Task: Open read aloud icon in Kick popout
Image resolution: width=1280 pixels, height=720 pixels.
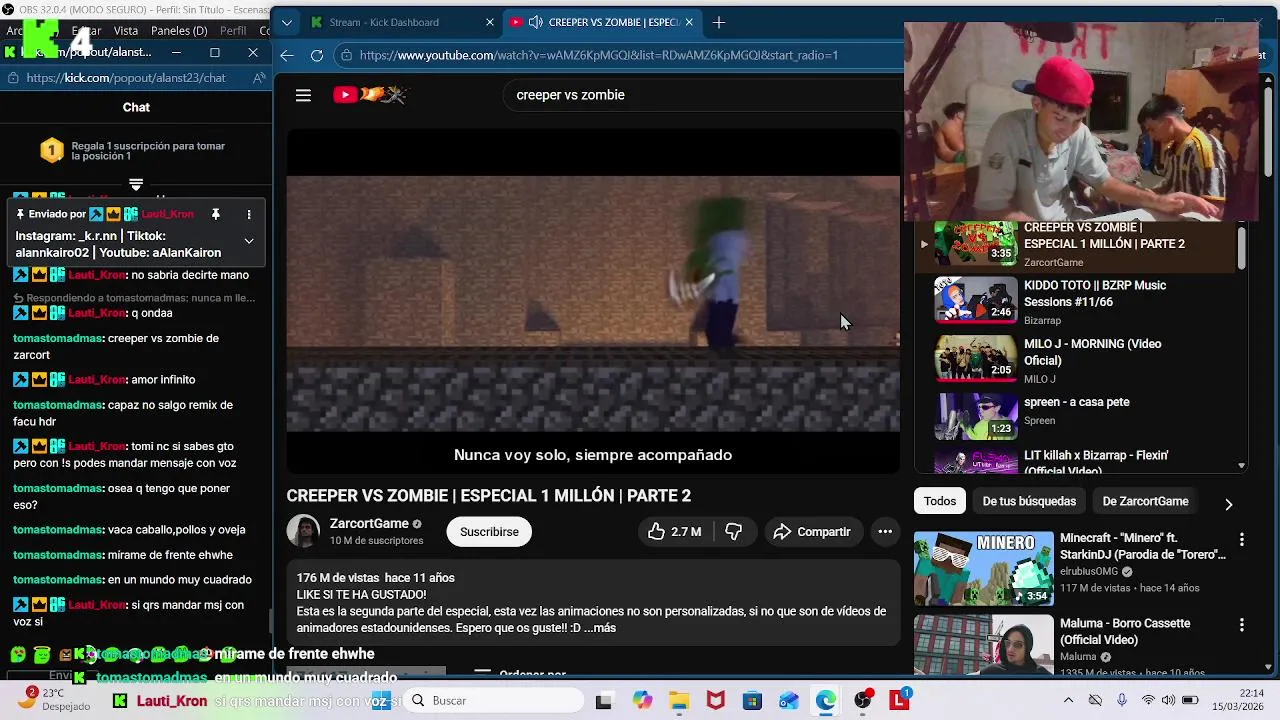Action: click(x=260, y=78)
